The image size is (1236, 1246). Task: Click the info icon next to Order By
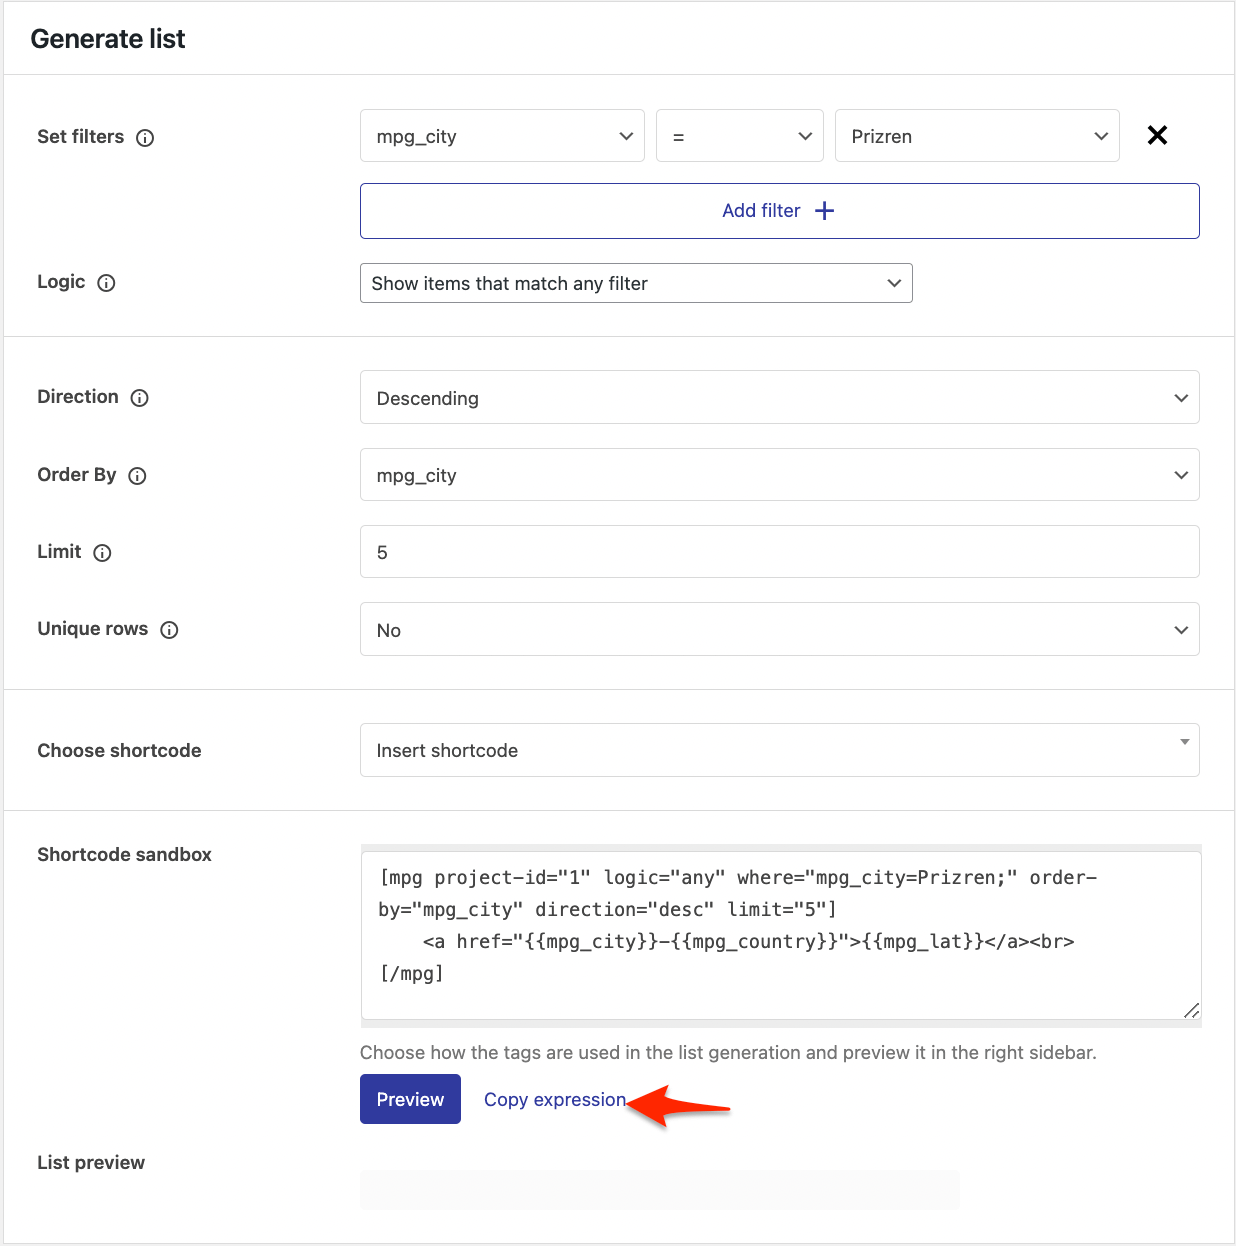pos(137,476)
